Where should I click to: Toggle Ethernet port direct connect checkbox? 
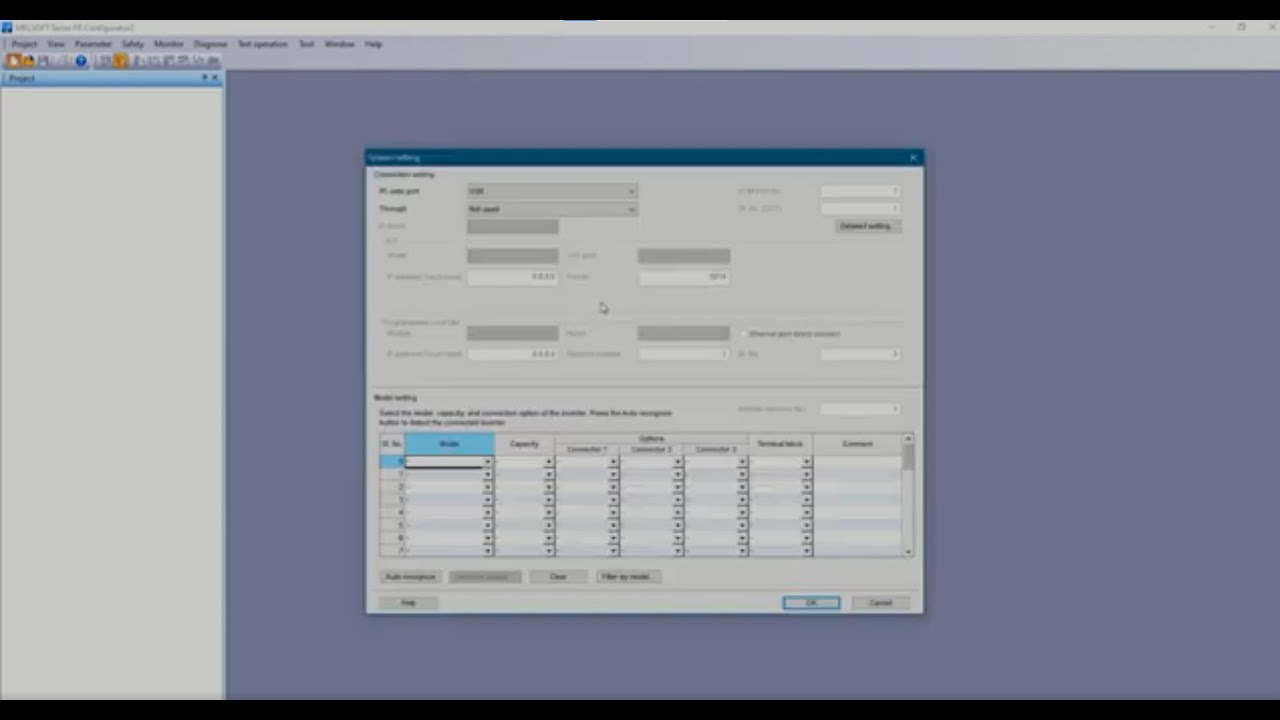[744, 333]
